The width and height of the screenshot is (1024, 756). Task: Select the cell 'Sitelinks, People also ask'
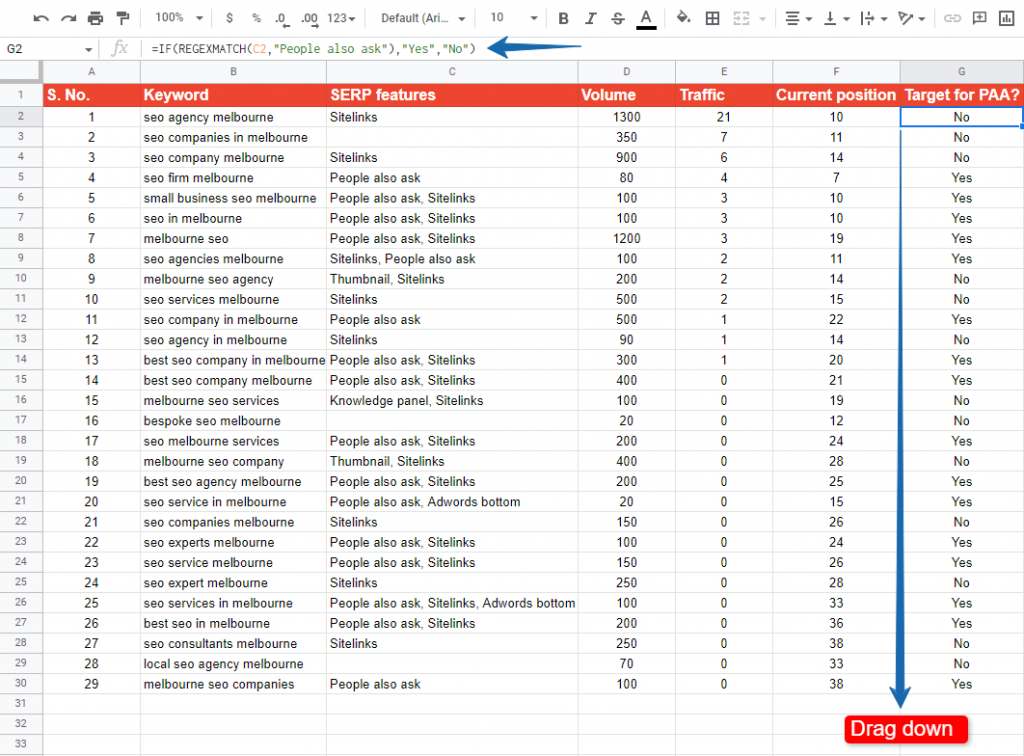[x=452, y=259]
